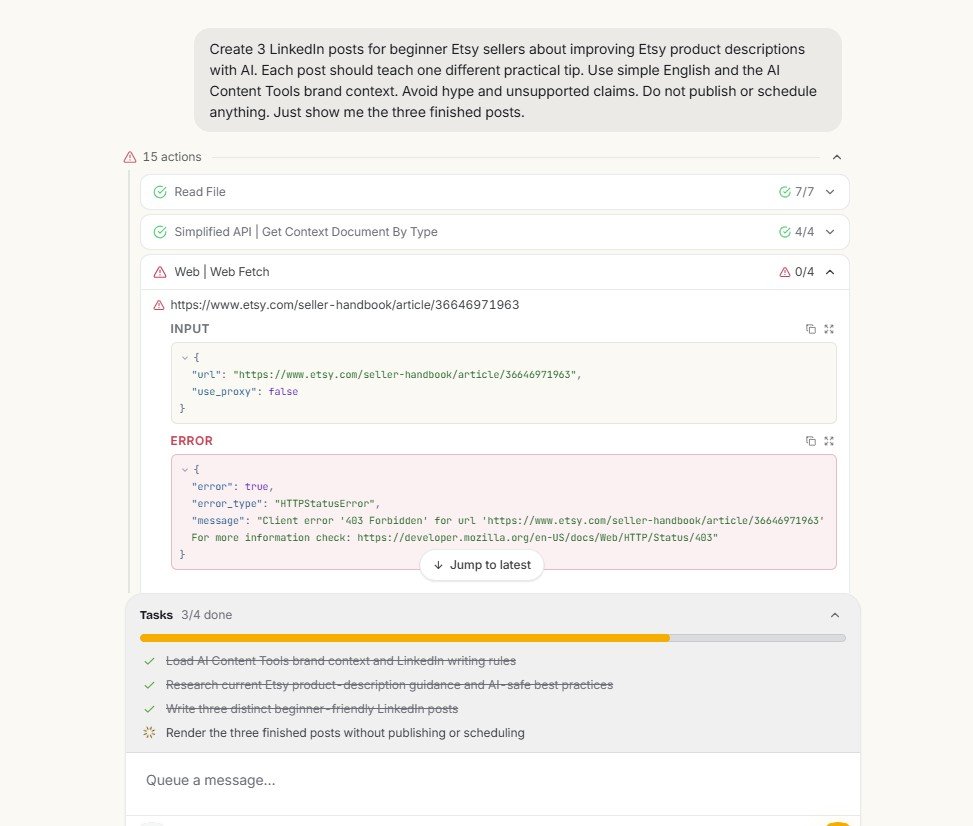Copy the ERROR JSON block
Viewport: 973px width, 826px height.
(x=810, y=441)
